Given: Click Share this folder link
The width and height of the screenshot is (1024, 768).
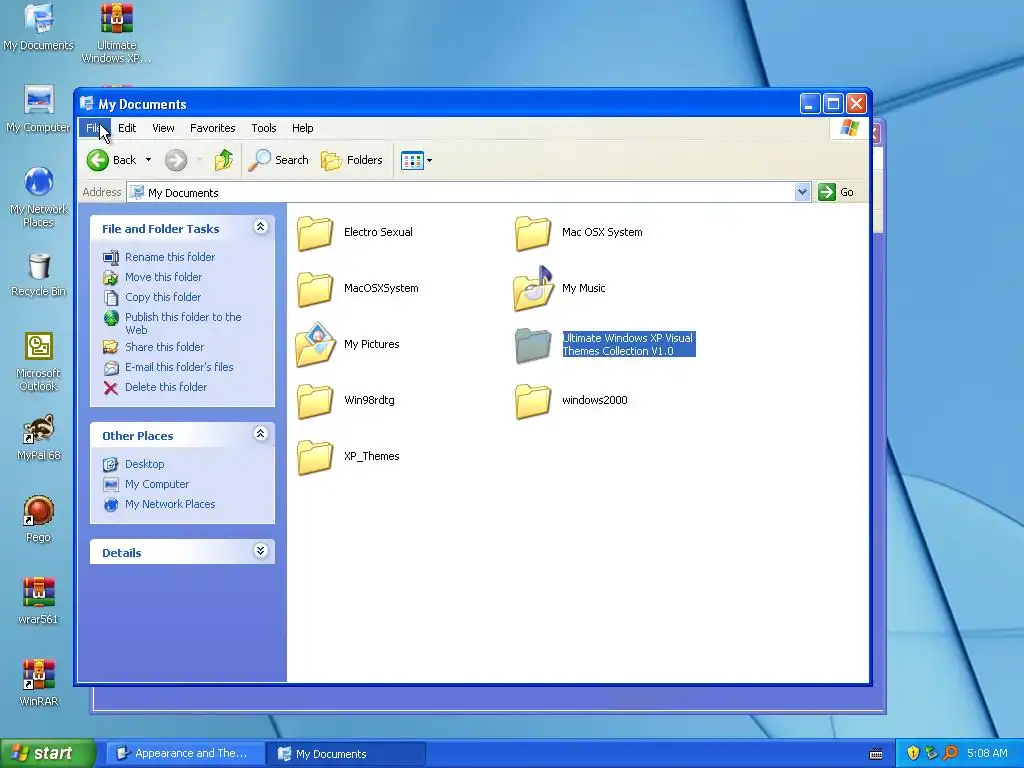Looking at the screenshot, I should click(x=165, y=347).
